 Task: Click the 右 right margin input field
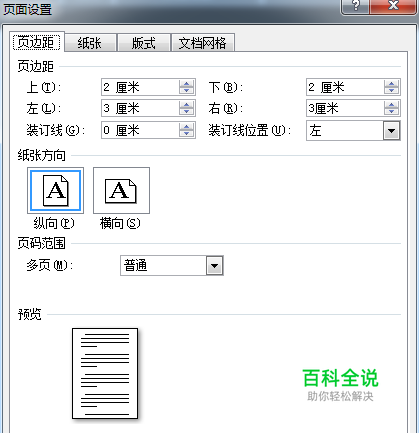345,108
